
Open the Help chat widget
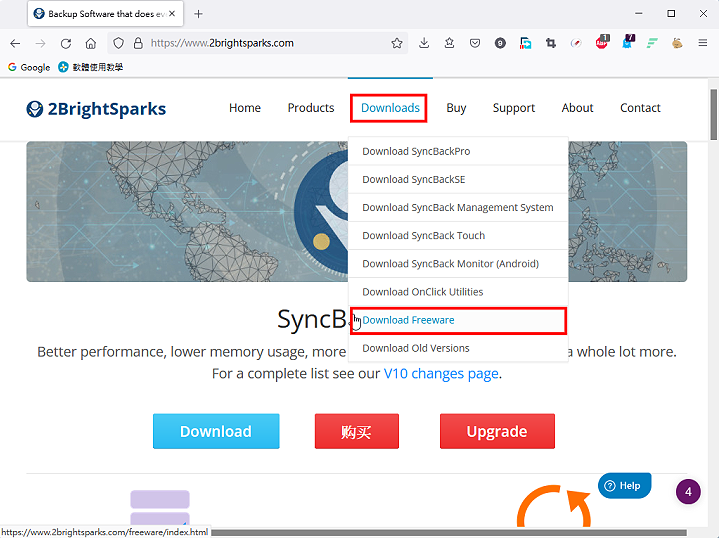[624, 486]
